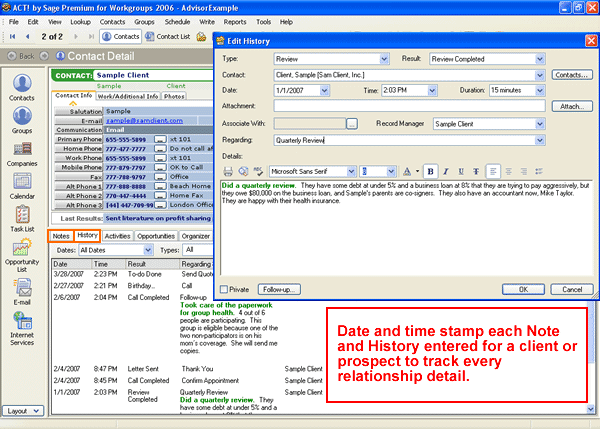Go to previous contact record arrow
Viewport: 600px width, 429px height.
point(27,36)
